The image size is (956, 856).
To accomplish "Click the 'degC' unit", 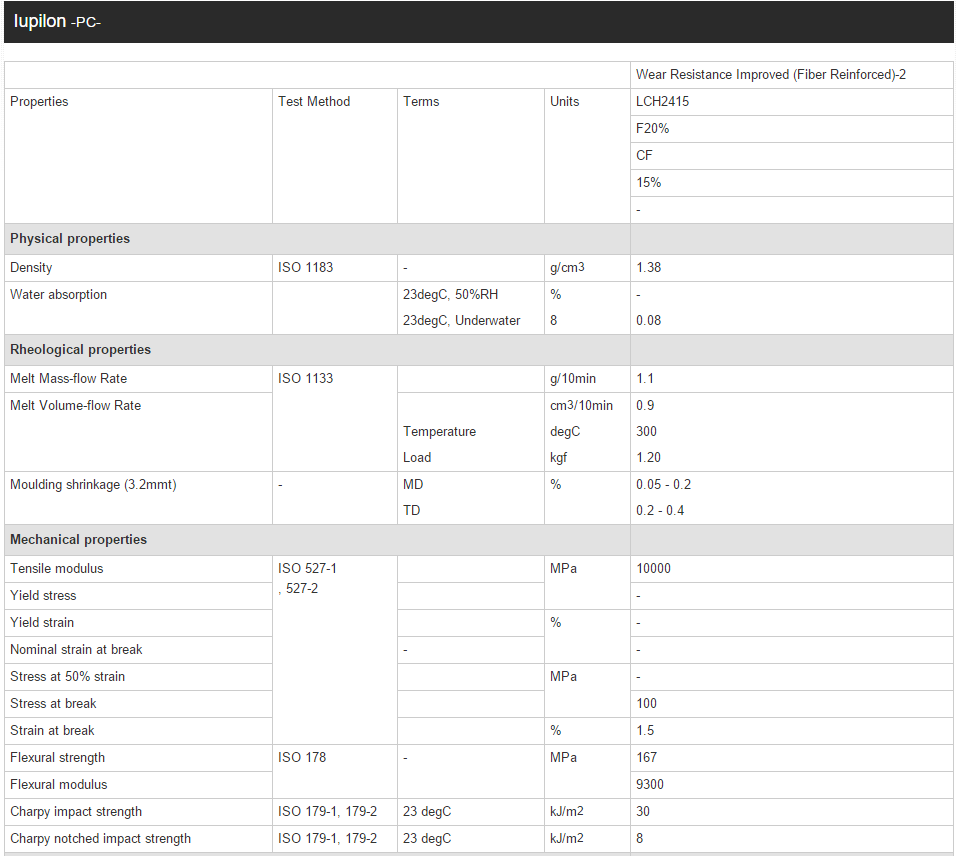I will tap(565, 431).
